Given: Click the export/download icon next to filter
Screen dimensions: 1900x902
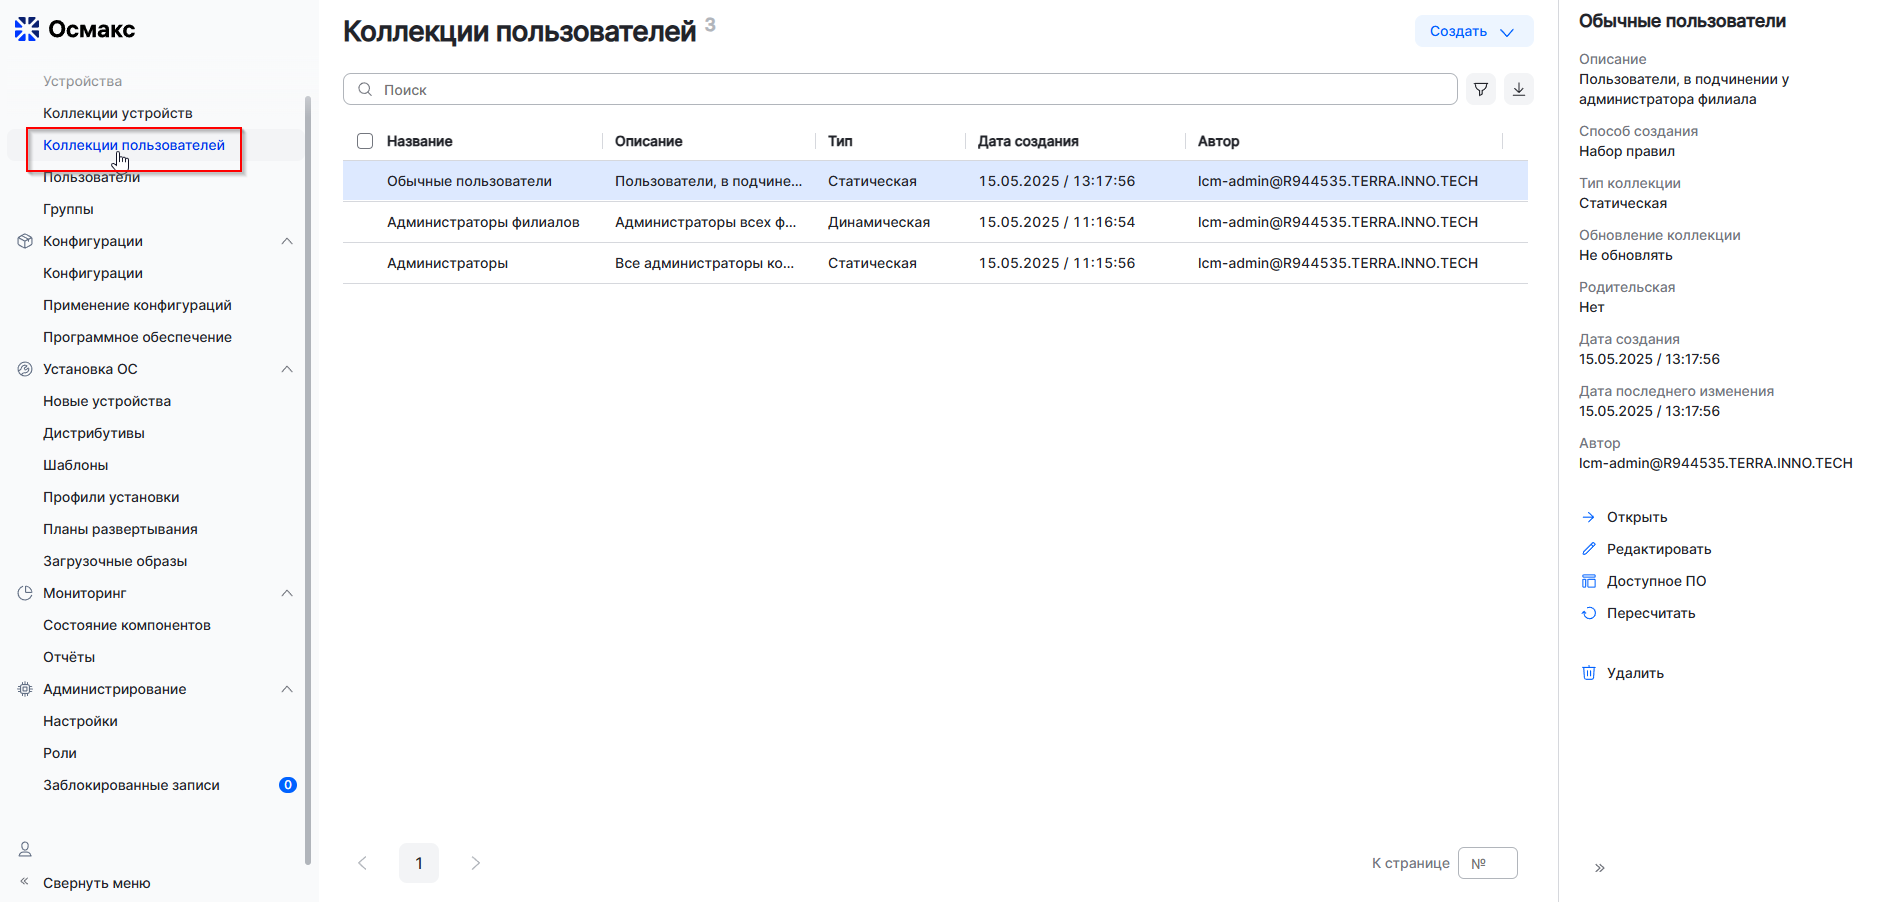Looking at the screenshot, I should [x=1519, y=89].
